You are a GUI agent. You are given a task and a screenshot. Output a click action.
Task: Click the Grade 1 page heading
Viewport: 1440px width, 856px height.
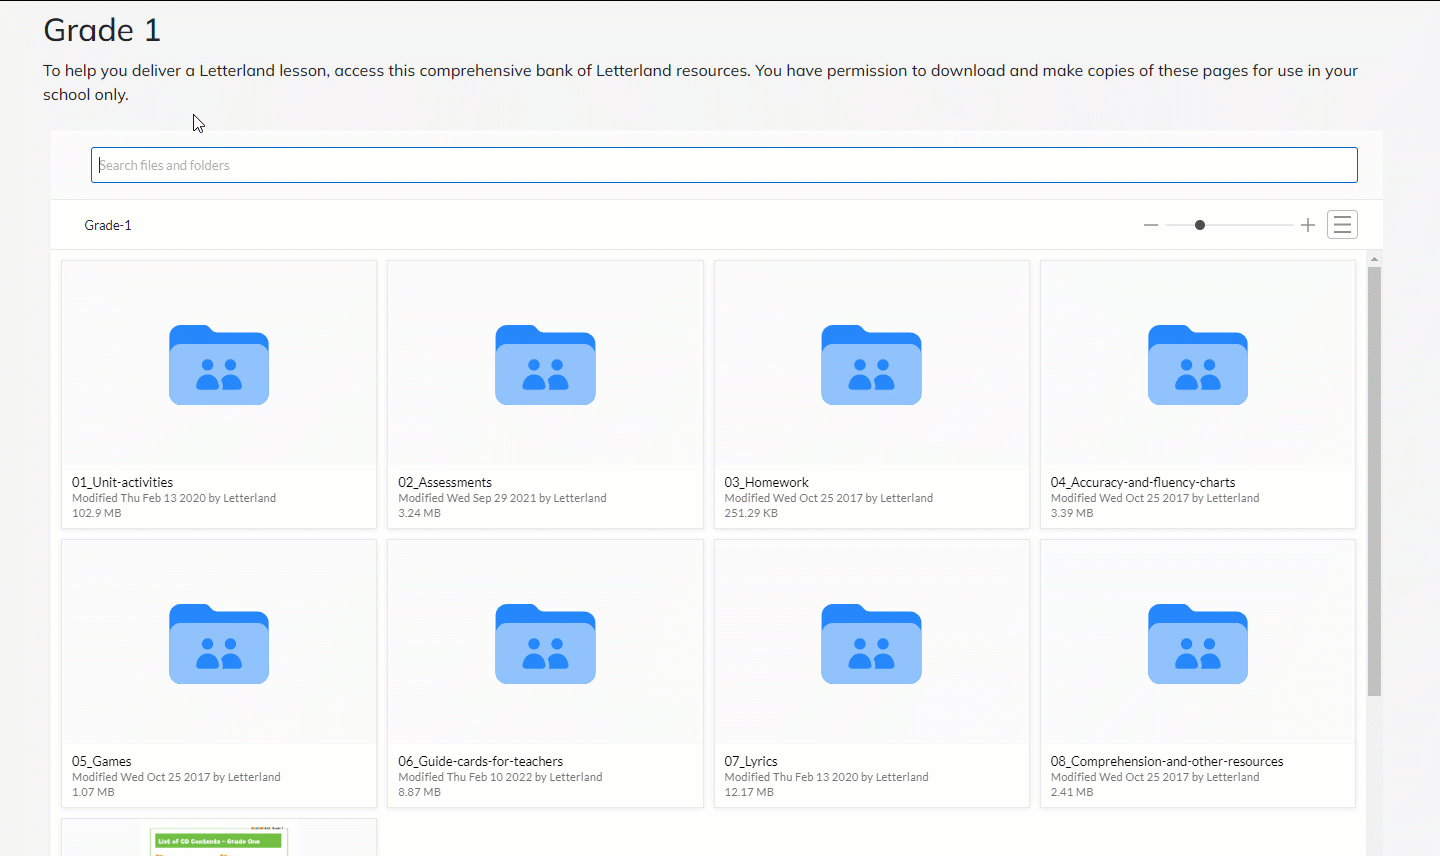tap(102, 30)
